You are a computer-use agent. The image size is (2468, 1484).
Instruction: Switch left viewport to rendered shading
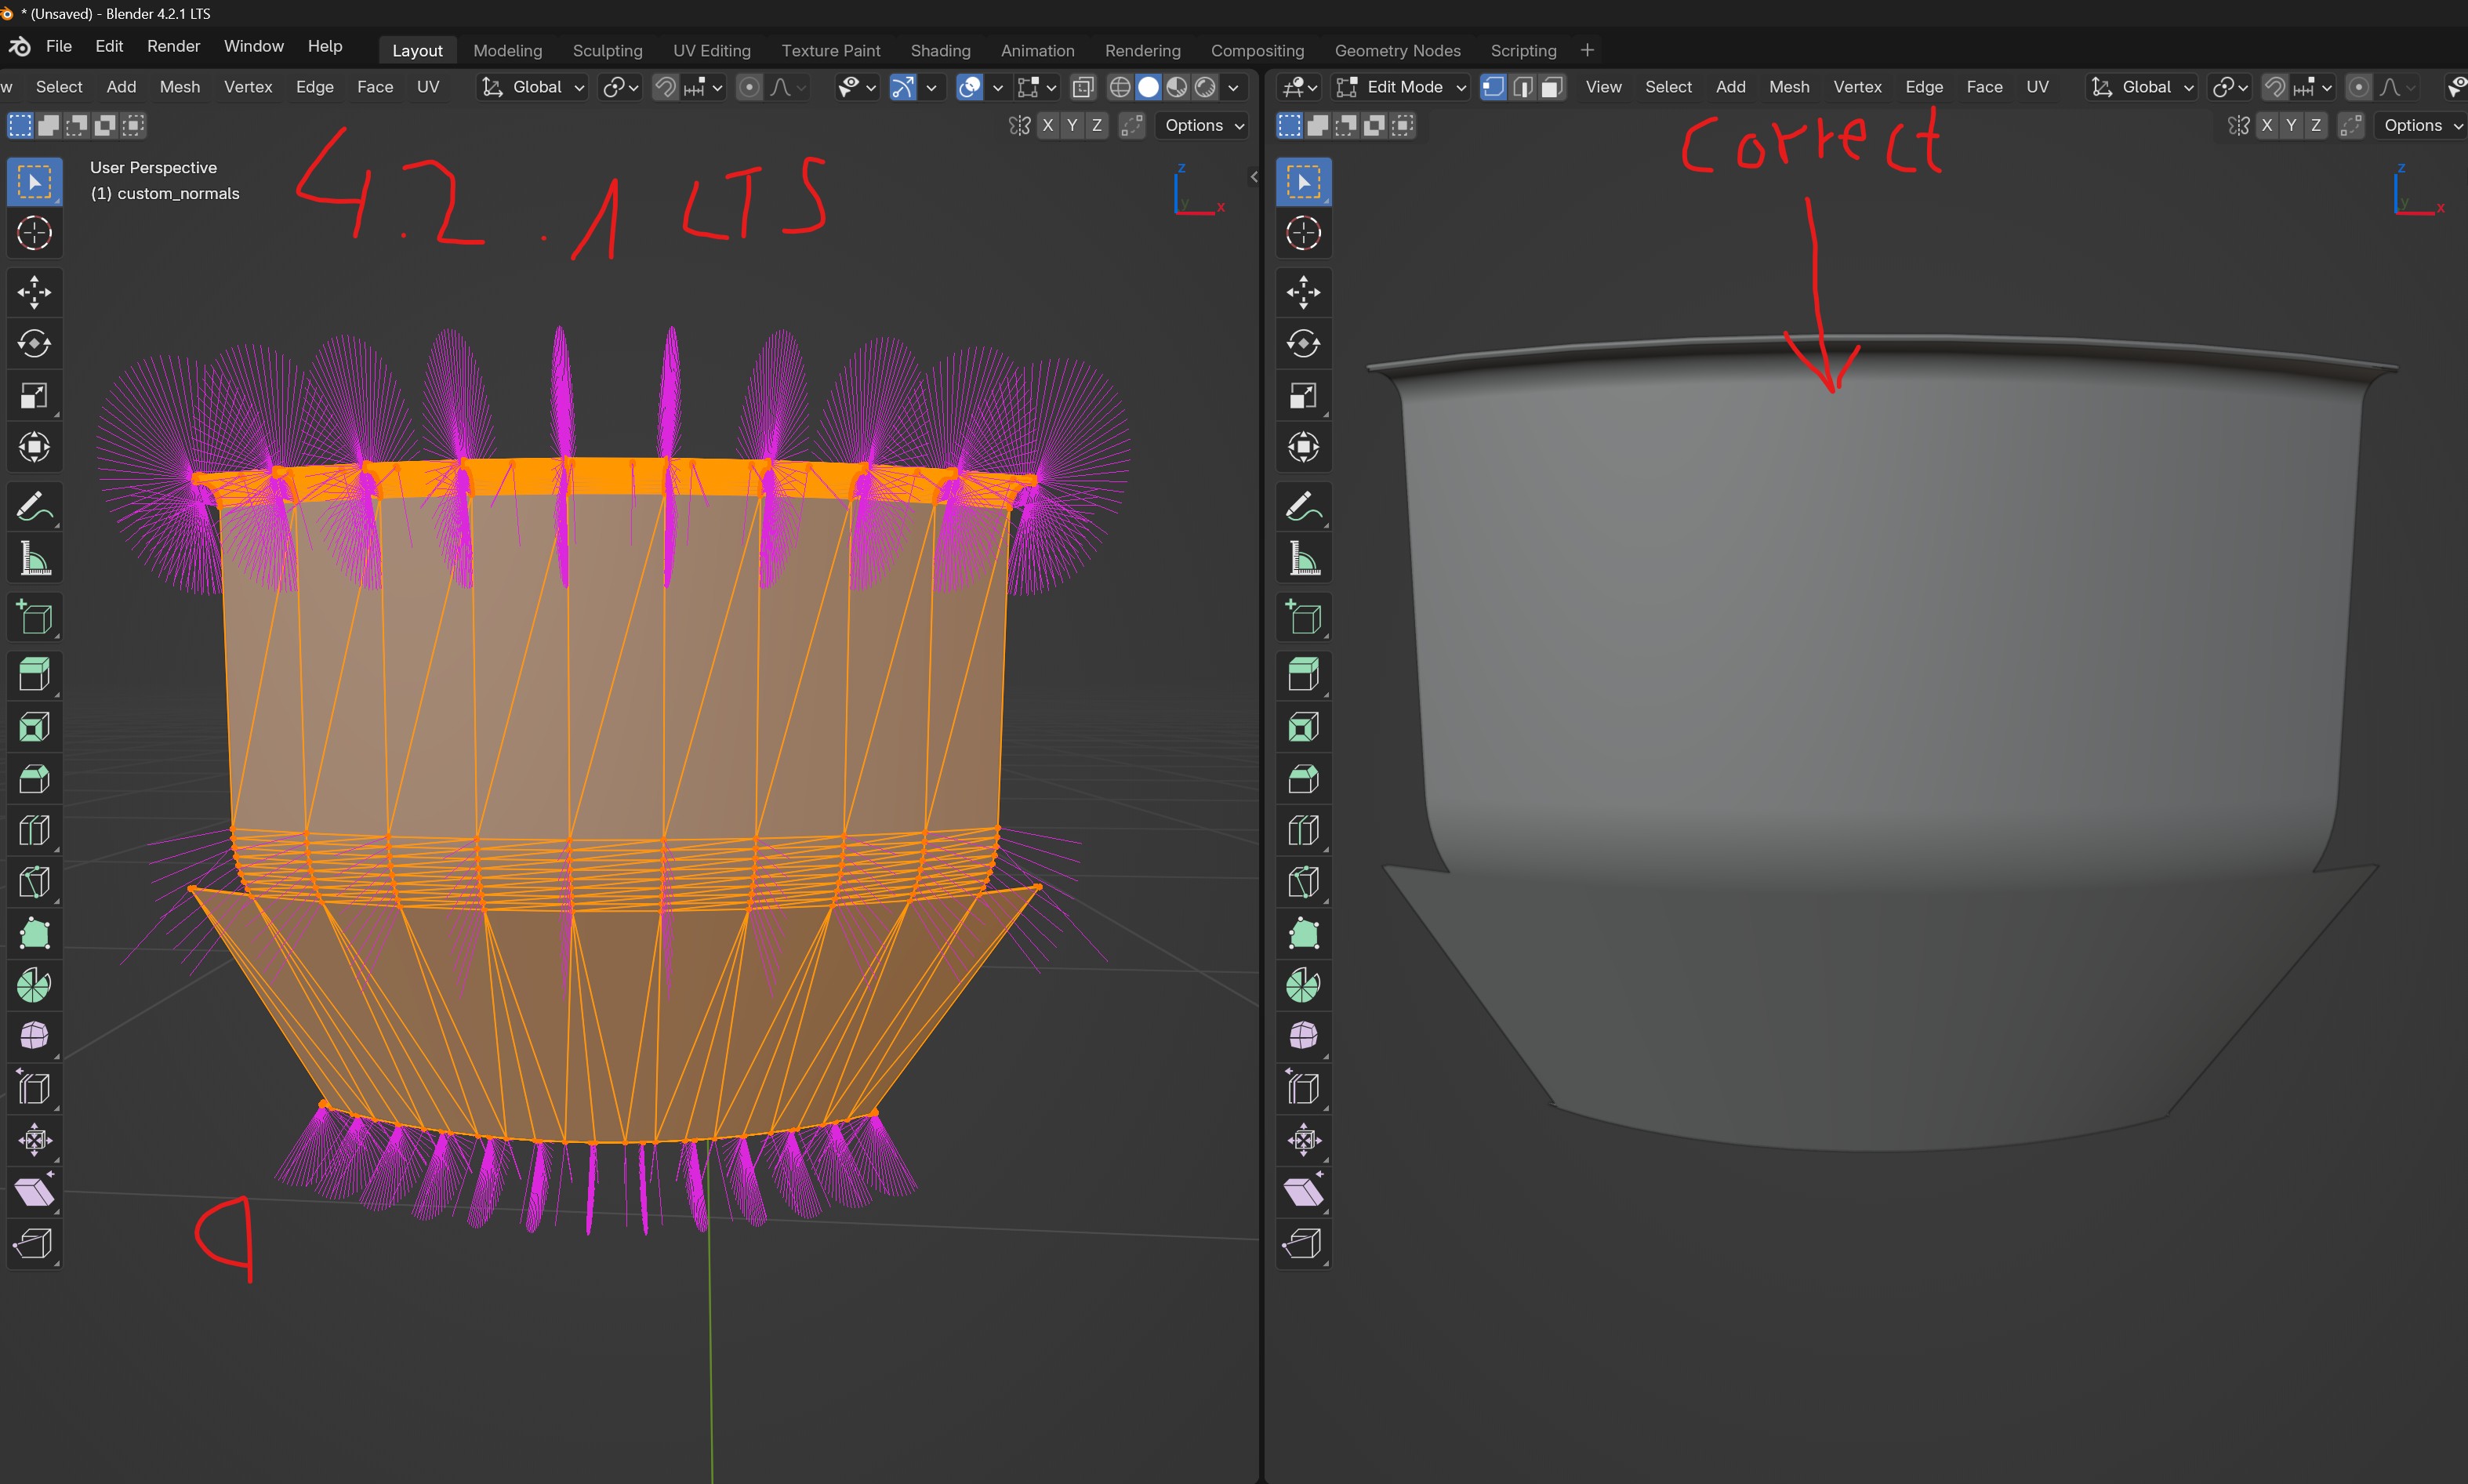1205,87
